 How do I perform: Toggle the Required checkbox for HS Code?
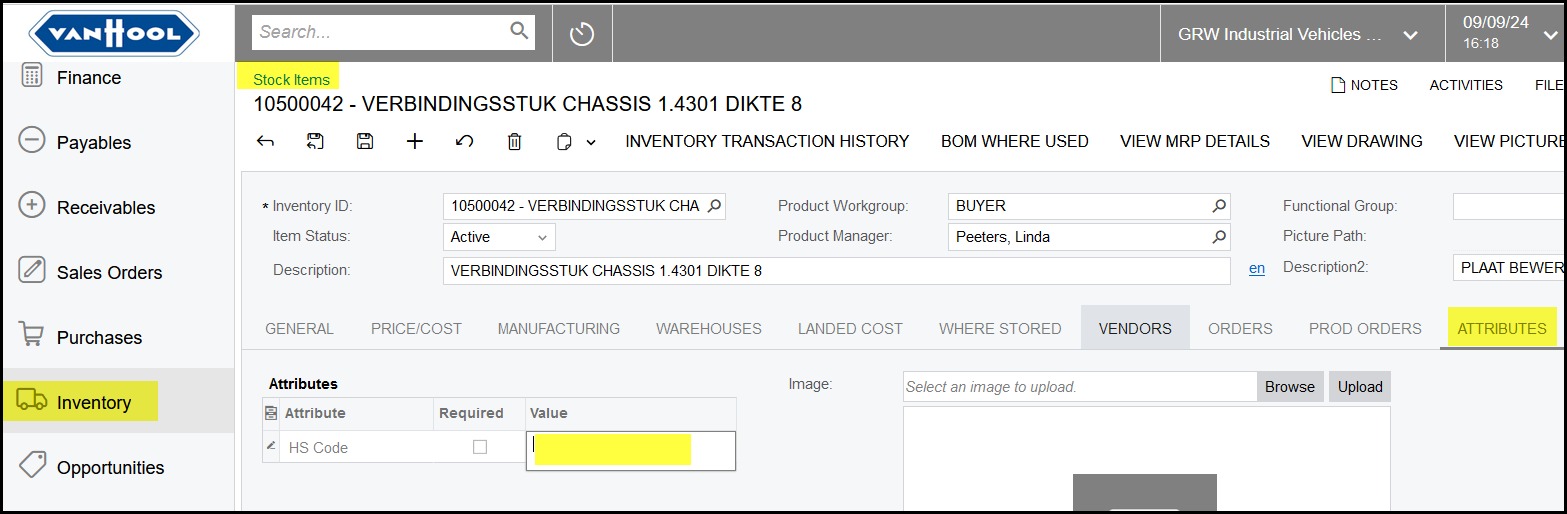pyautogui.click(x=480, y=447)
